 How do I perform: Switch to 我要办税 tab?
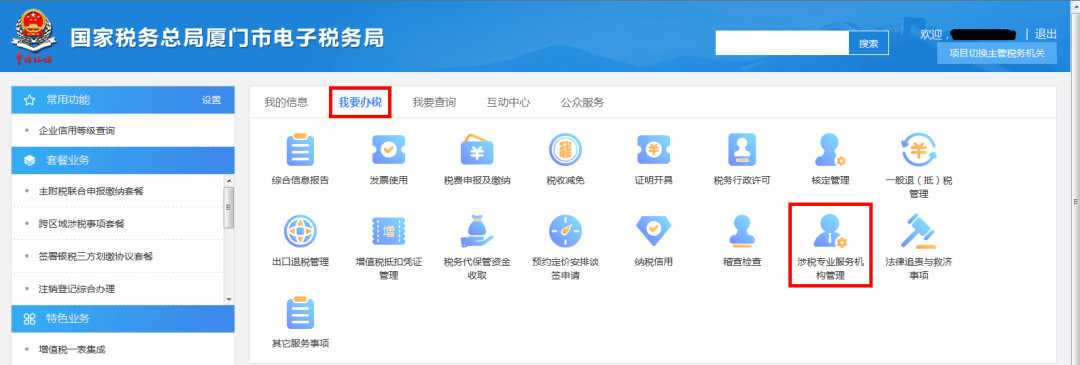click(360, 103)
